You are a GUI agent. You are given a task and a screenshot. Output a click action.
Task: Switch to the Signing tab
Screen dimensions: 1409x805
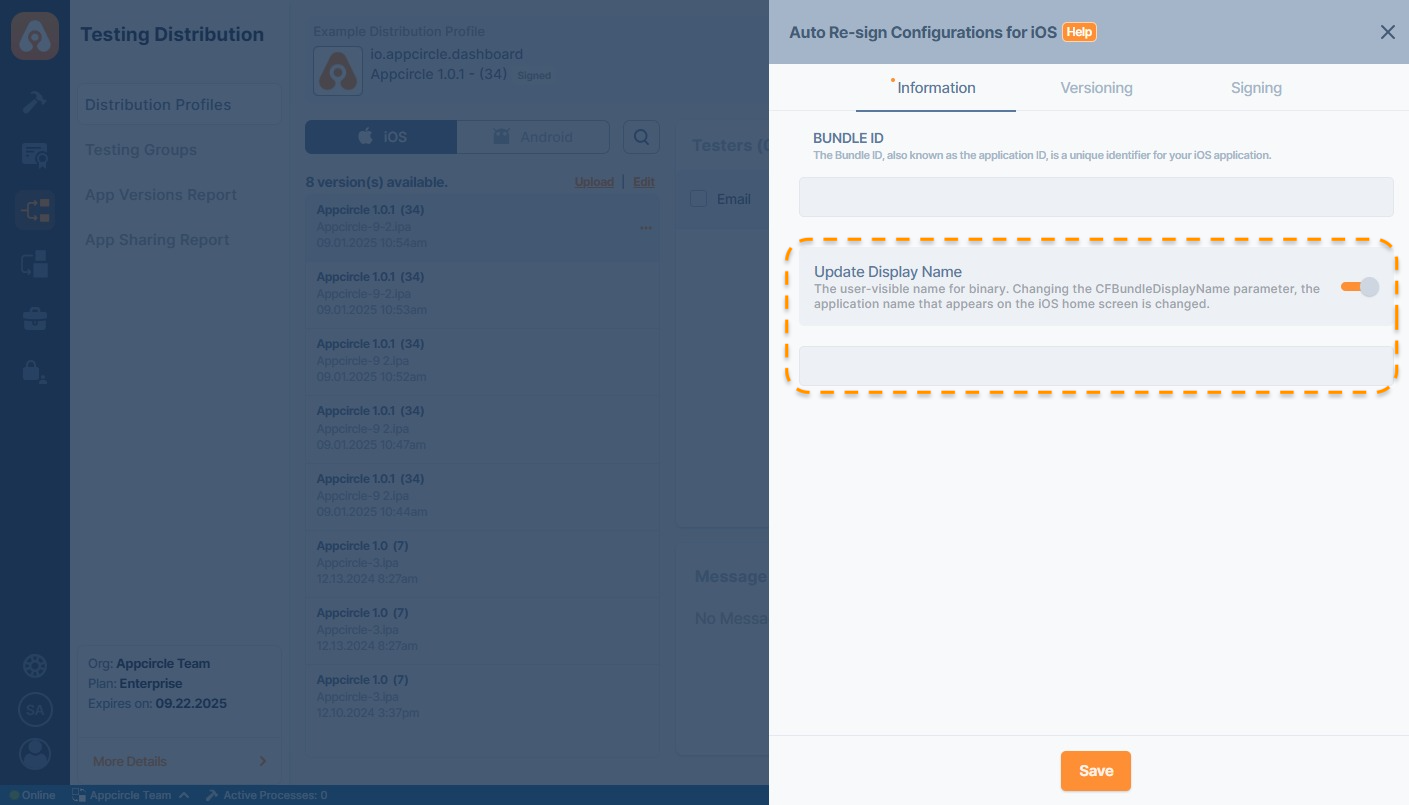1256,88
